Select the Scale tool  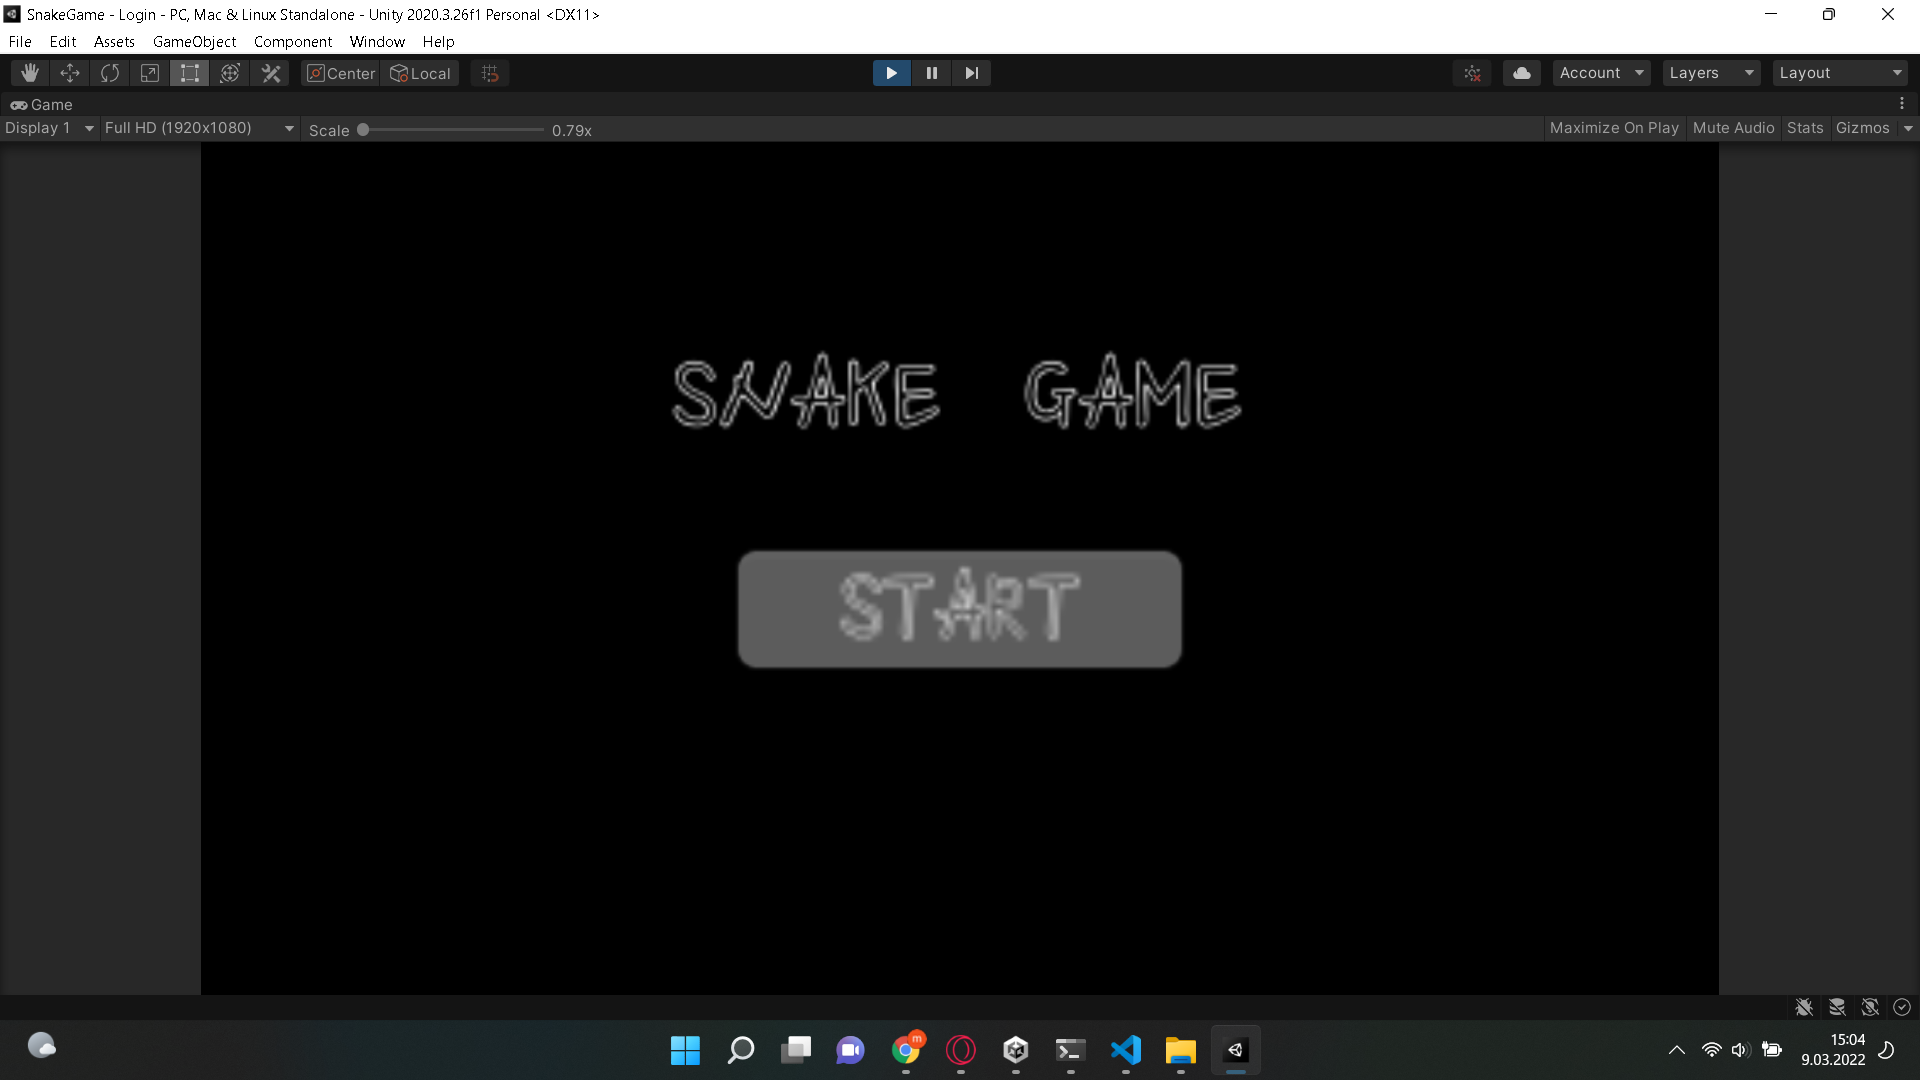pyautogui.click(x=149, y=72)
